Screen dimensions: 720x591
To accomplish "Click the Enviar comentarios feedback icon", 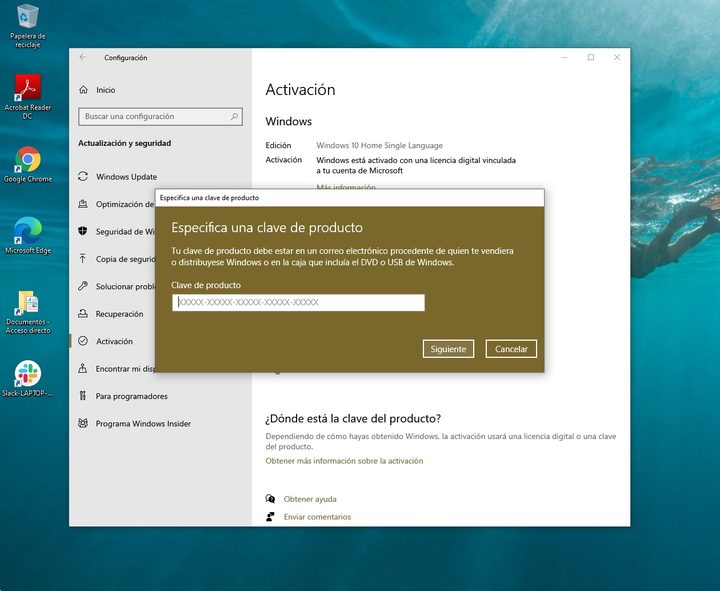I will 270,517.
